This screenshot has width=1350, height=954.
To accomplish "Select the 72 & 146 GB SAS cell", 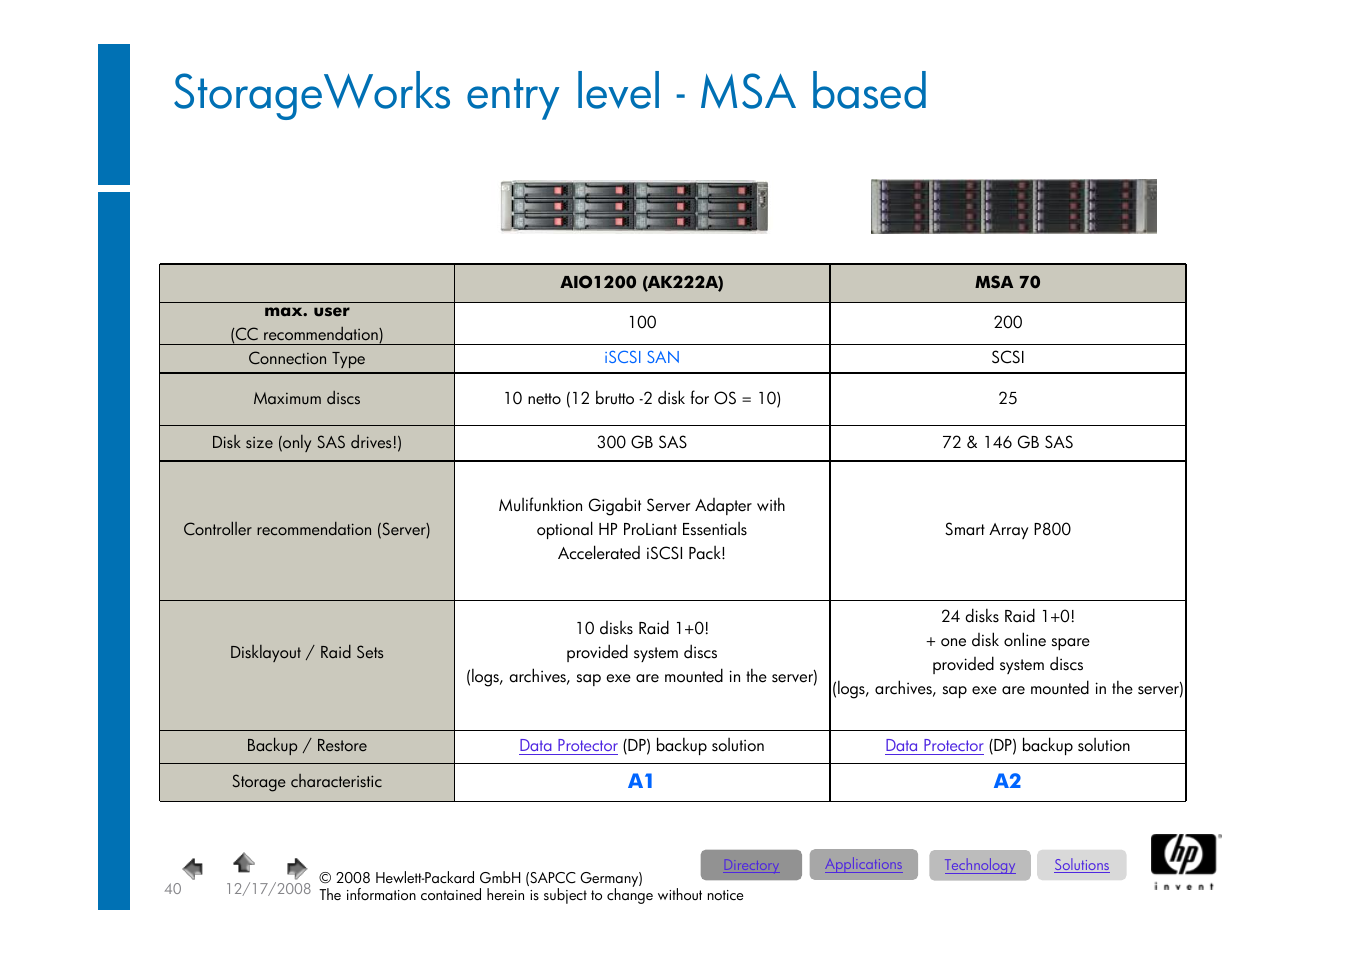I will (x=1008, y=442).
